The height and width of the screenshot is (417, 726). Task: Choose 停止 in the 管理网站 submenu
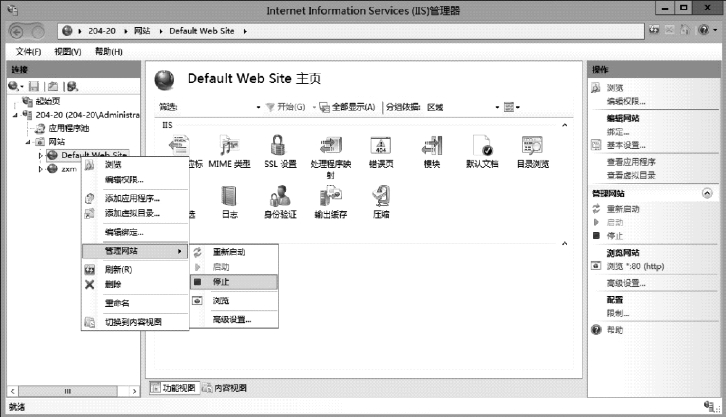(x=234, y=282)
